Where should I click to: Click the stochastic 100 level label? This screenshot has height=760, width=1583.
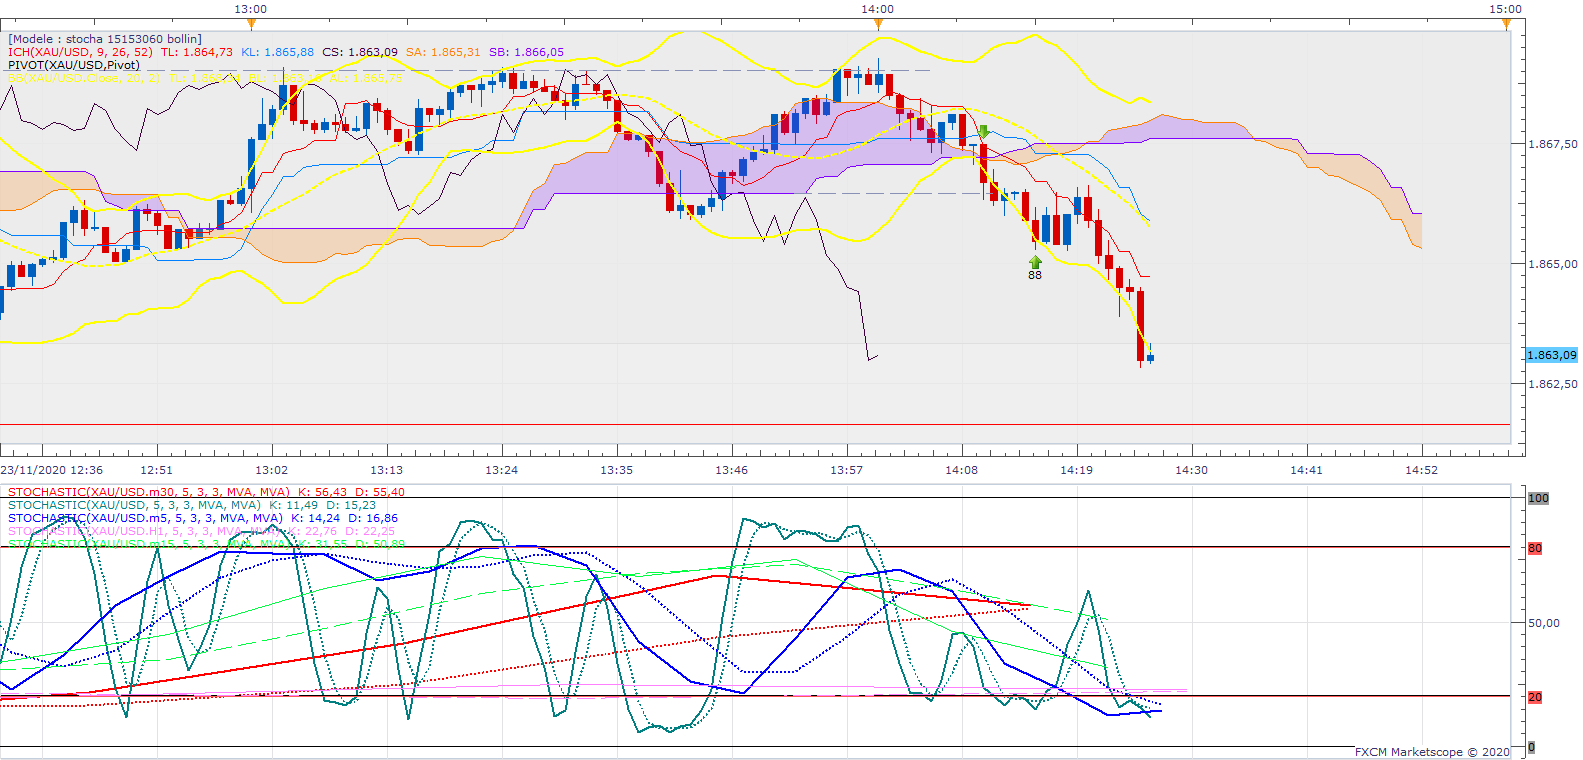(1538, 498)
